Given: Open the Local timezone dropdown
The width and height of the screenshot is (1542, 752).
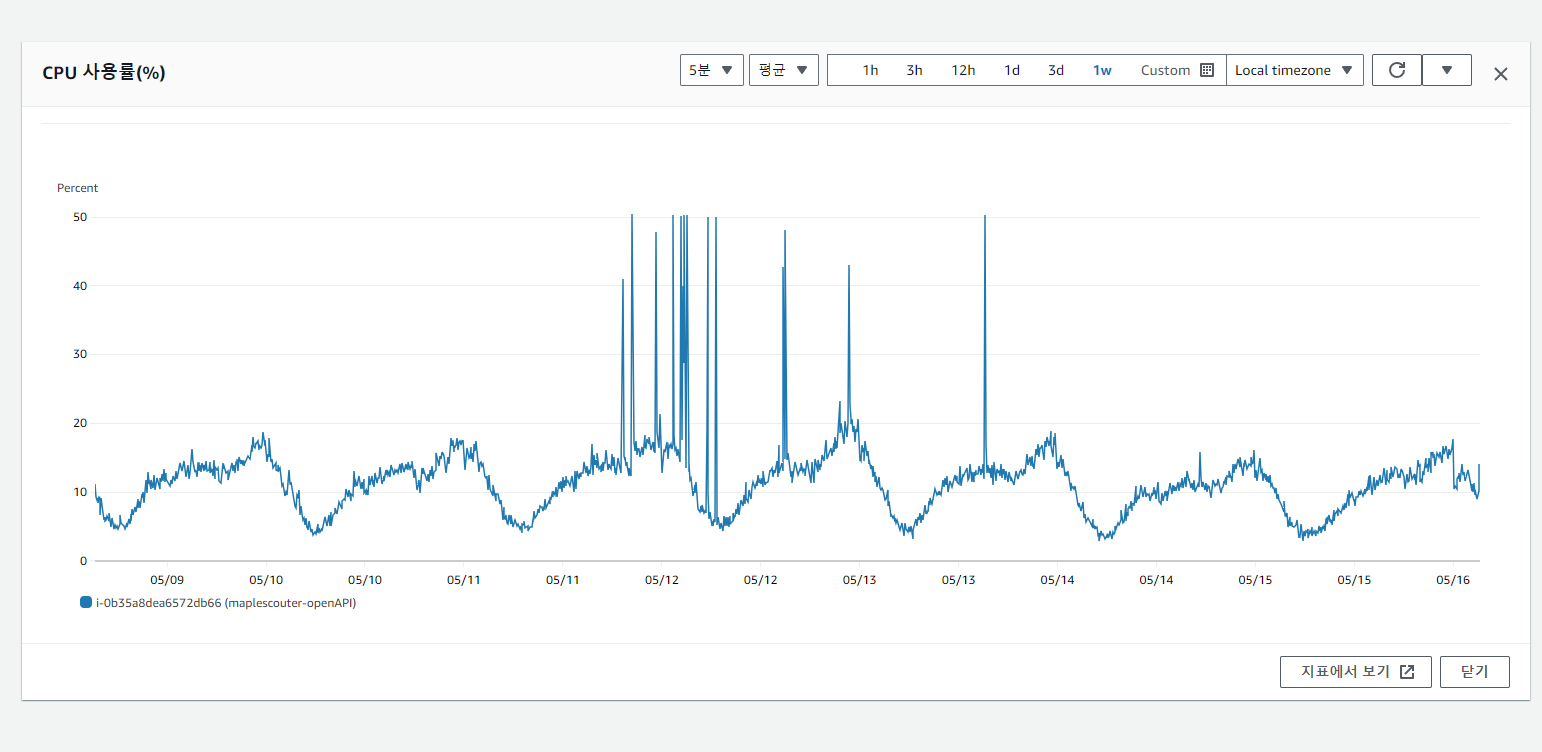Looking at the screenshot, I should (1295, 70).
